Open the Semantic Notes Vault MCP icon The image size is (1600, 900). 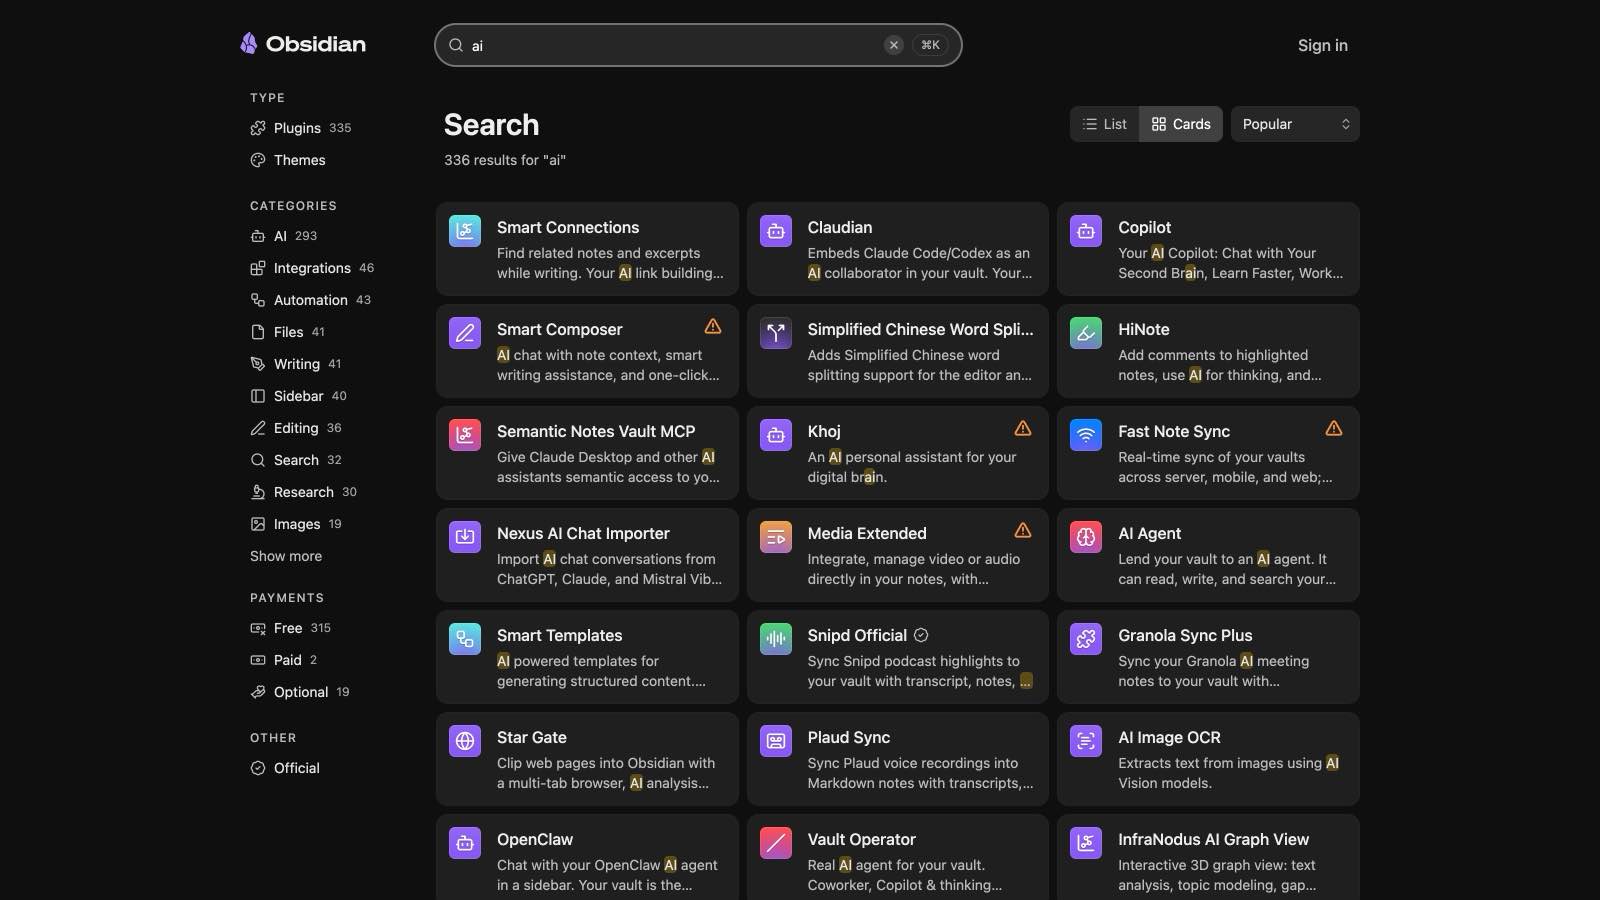pyautogui.click(x=465, y=435)
